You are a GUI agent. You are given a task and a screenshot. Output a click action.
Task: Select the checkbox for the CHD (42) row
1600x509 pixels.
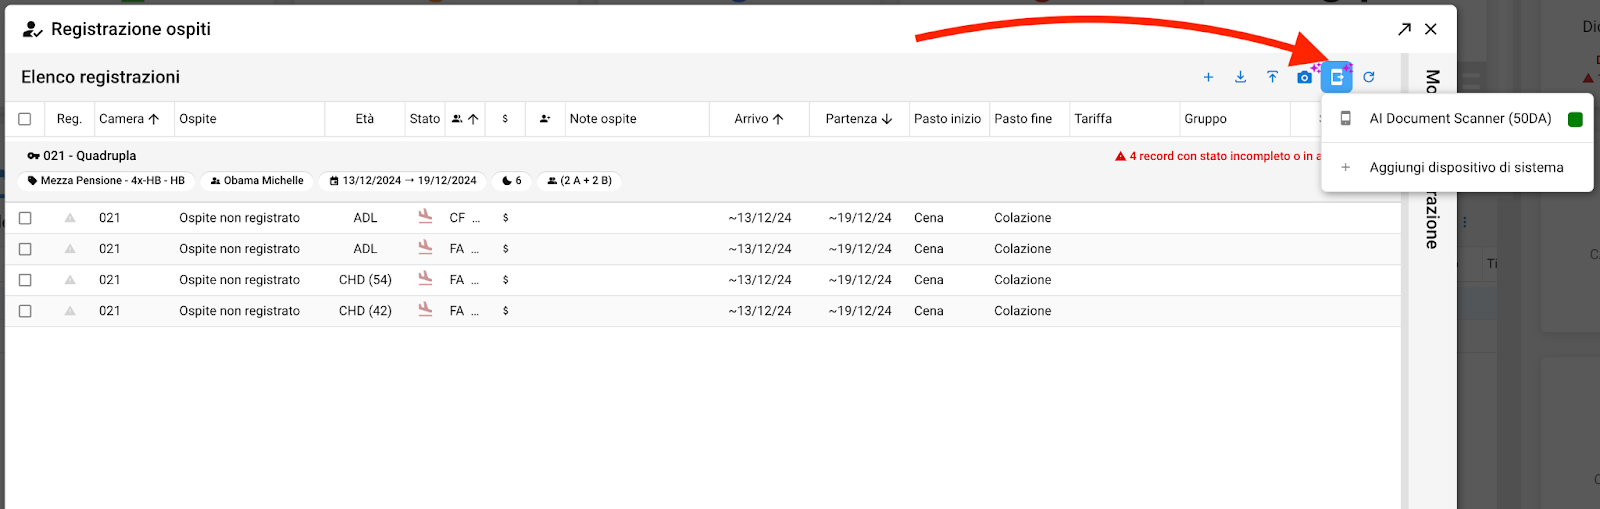pyautogui.click(x=25, y=311)
